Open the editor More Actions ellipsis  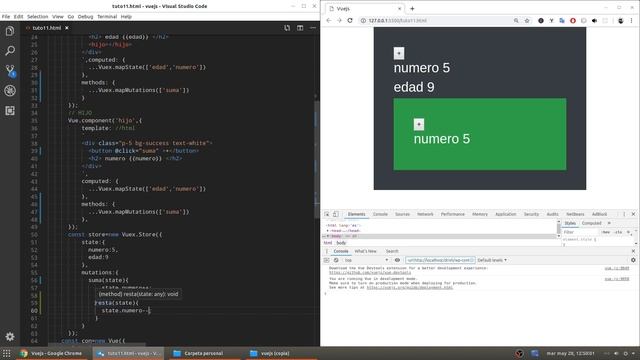point(313,28)
